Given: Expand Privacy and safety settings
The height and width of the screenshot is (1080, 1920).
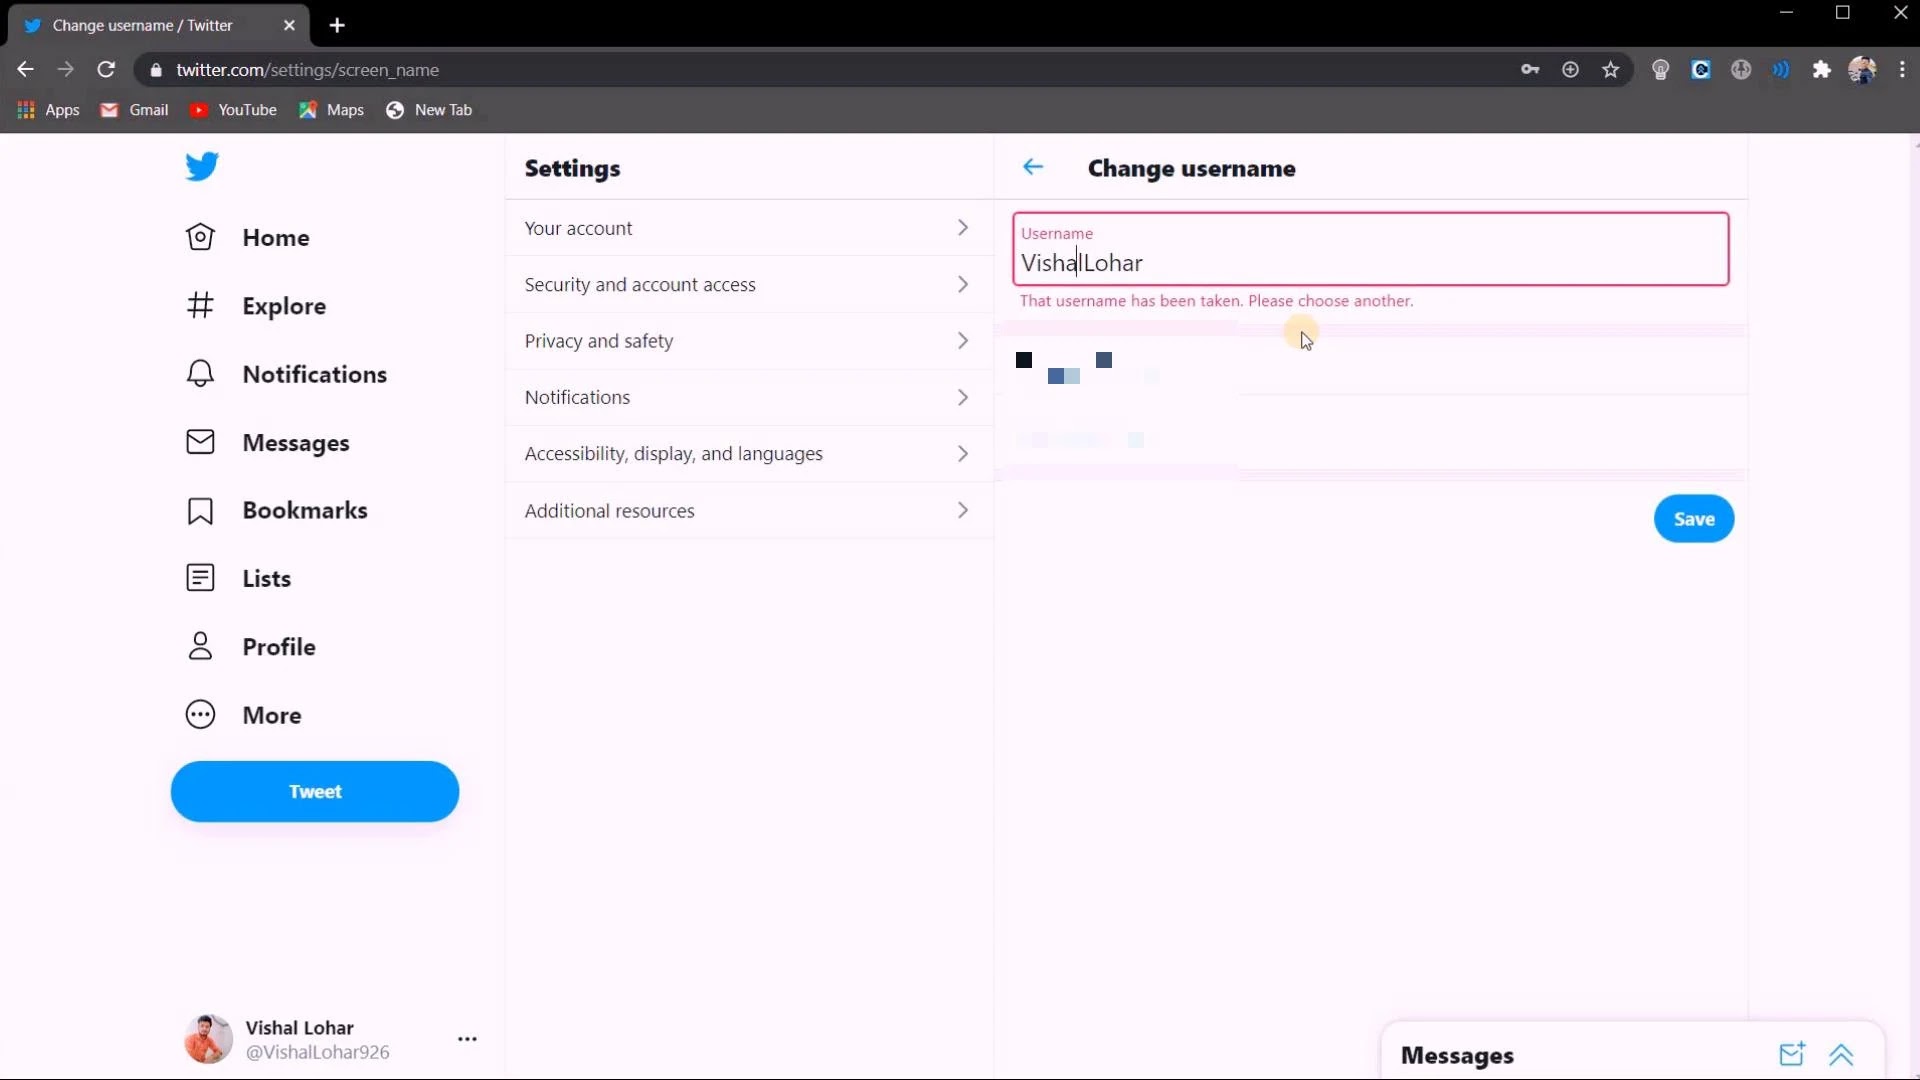Looking at the screenshot, I should 748,341.
